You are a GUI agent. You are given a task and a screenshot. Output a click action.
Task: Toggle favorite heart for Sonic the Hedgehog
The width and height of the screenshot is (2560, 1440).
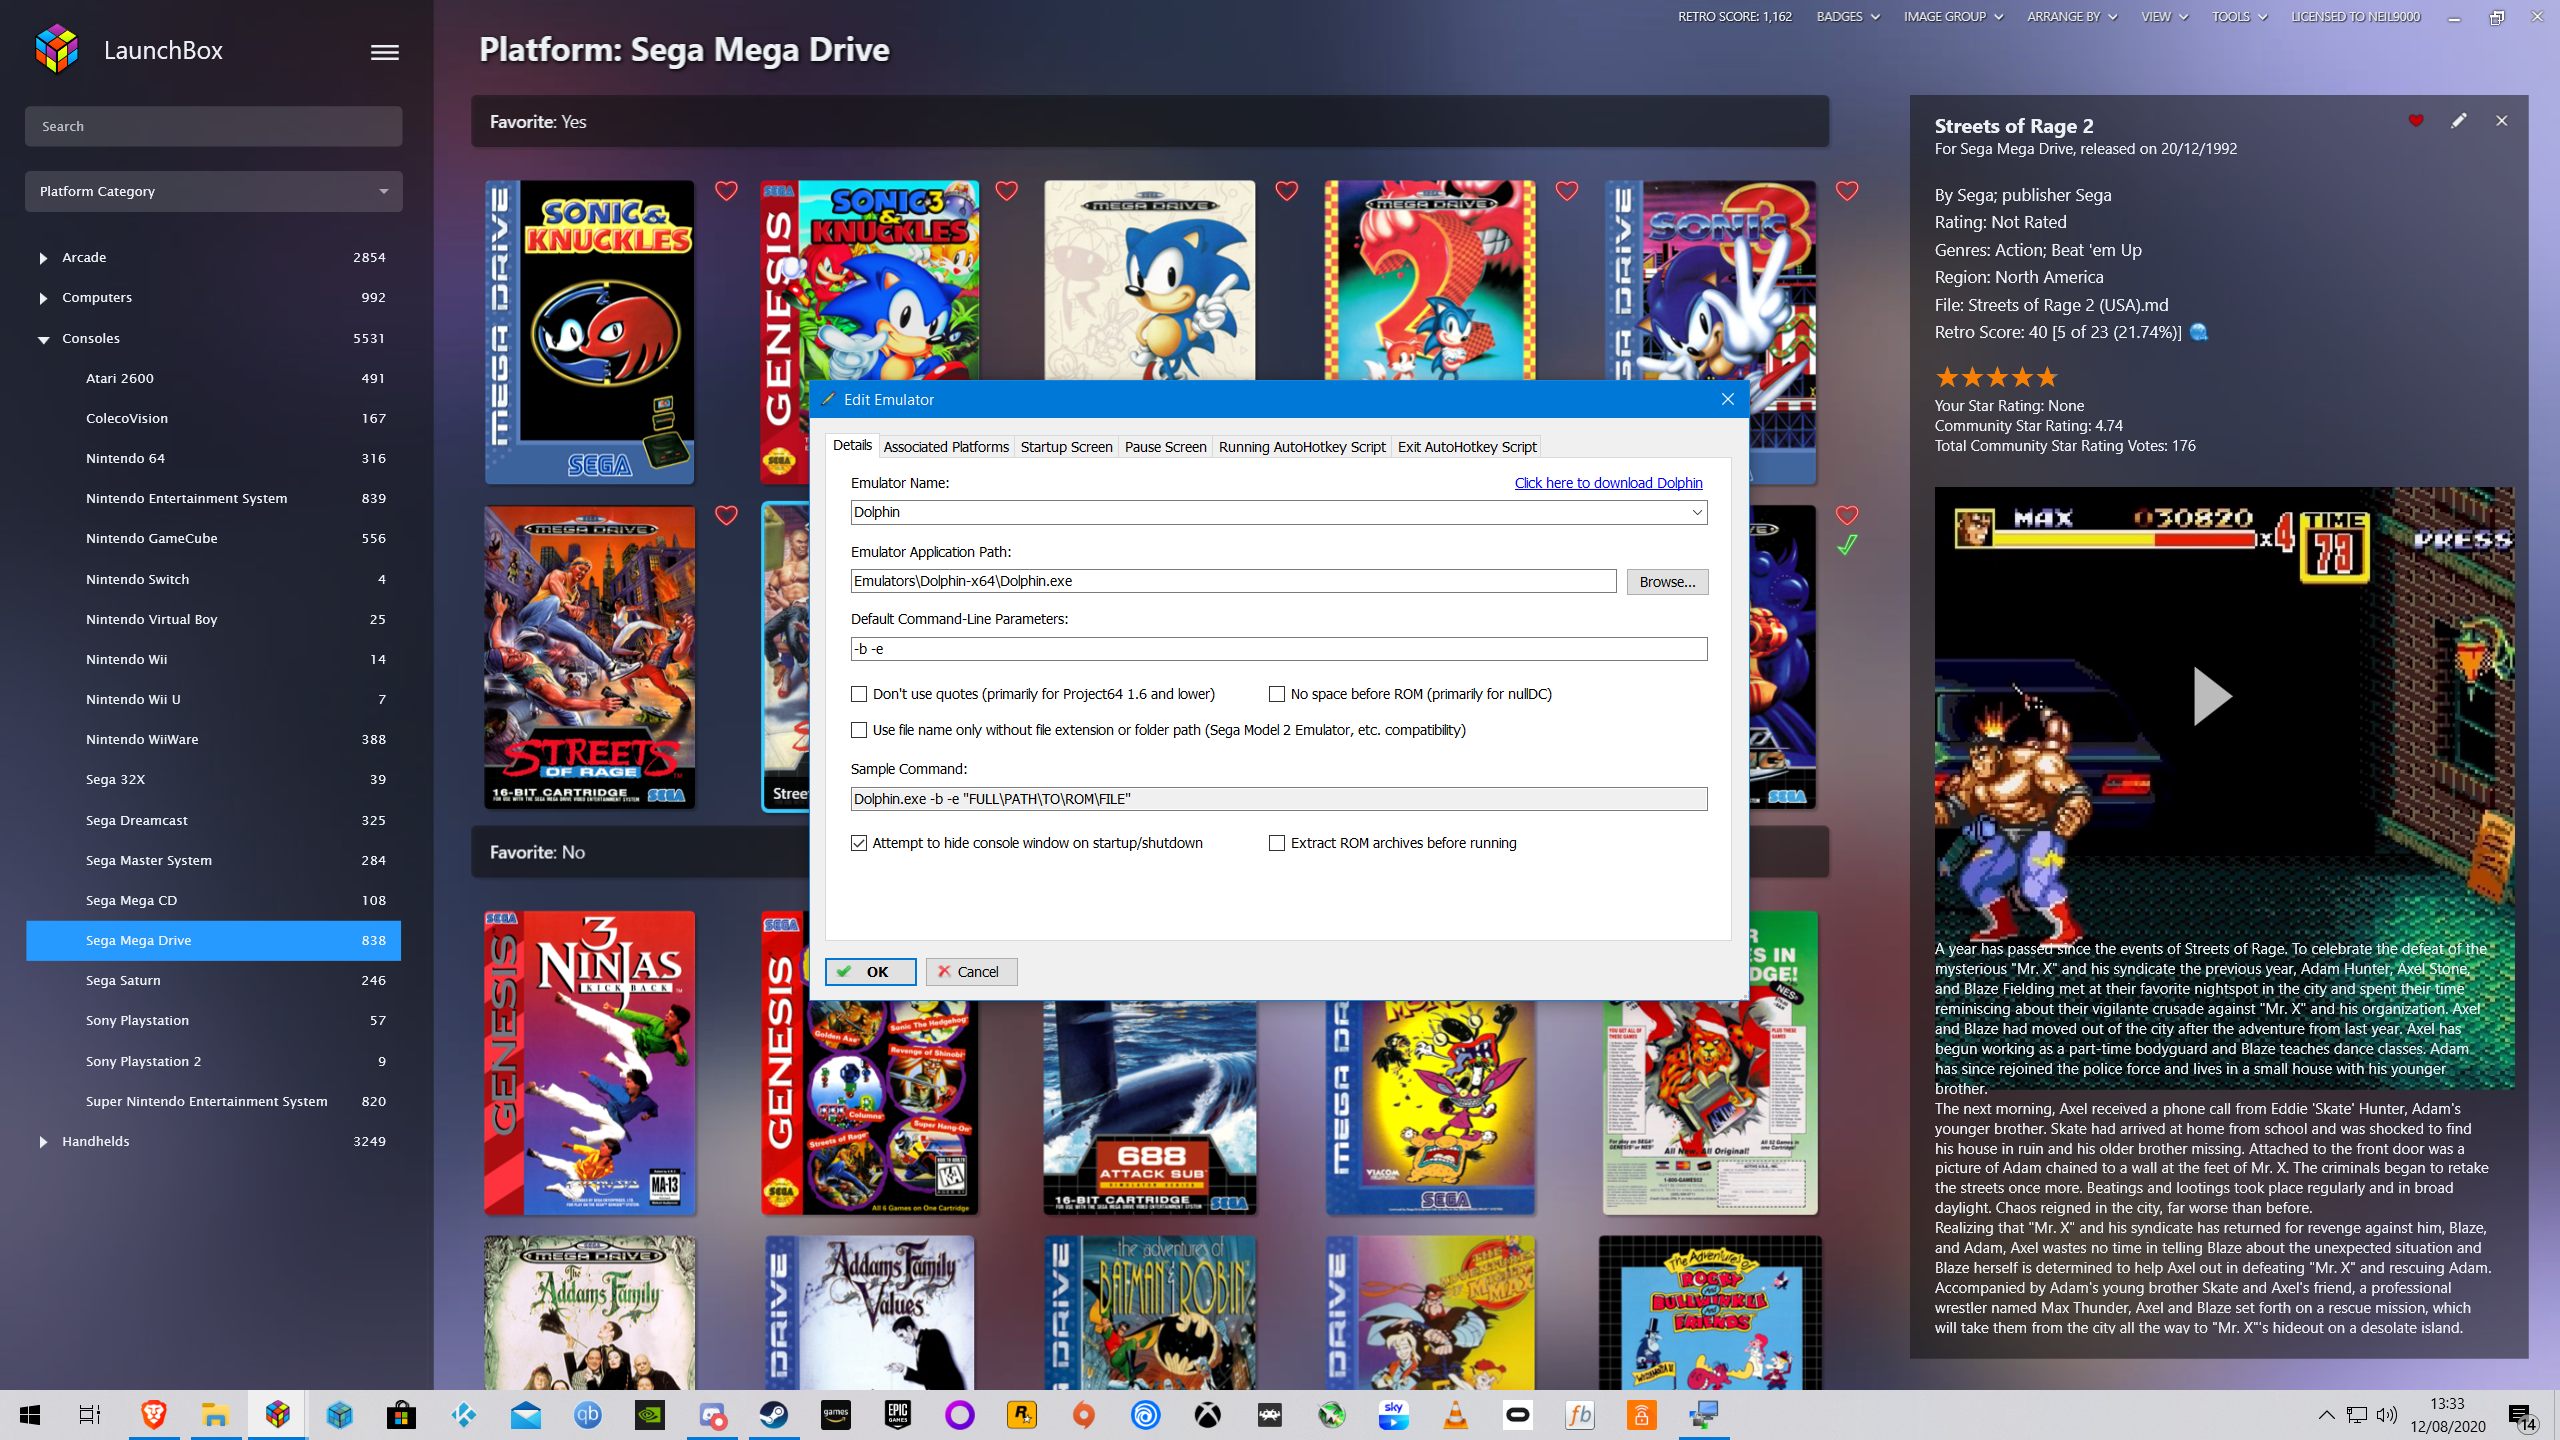(x=1286, y=191)
